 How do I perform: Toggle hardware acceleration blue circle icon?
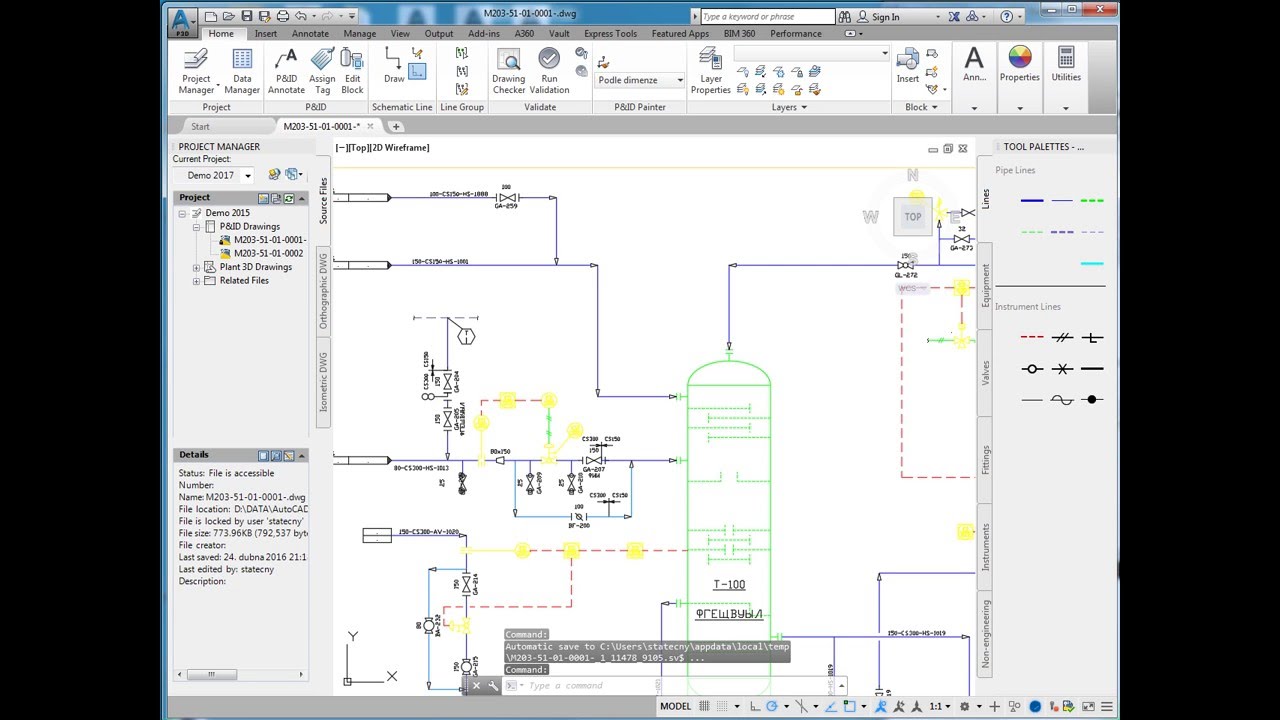pyautogui.click(x=1035, y=706)
